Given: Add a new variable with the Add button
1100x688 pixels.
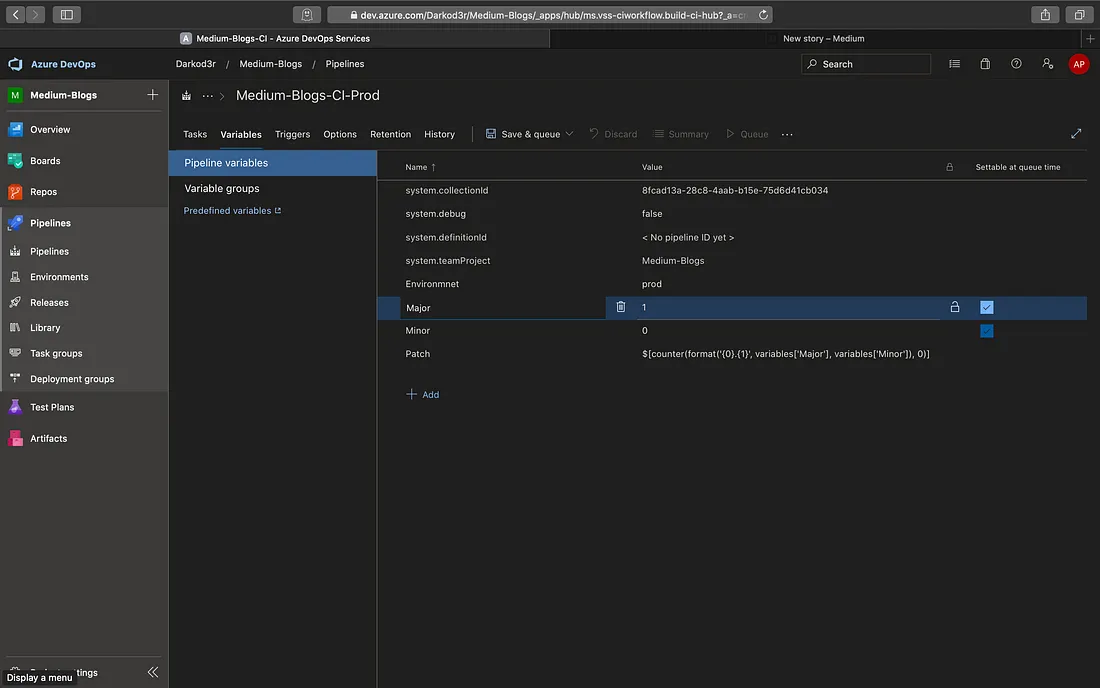Looking at the screenshot, I should 422,394.
